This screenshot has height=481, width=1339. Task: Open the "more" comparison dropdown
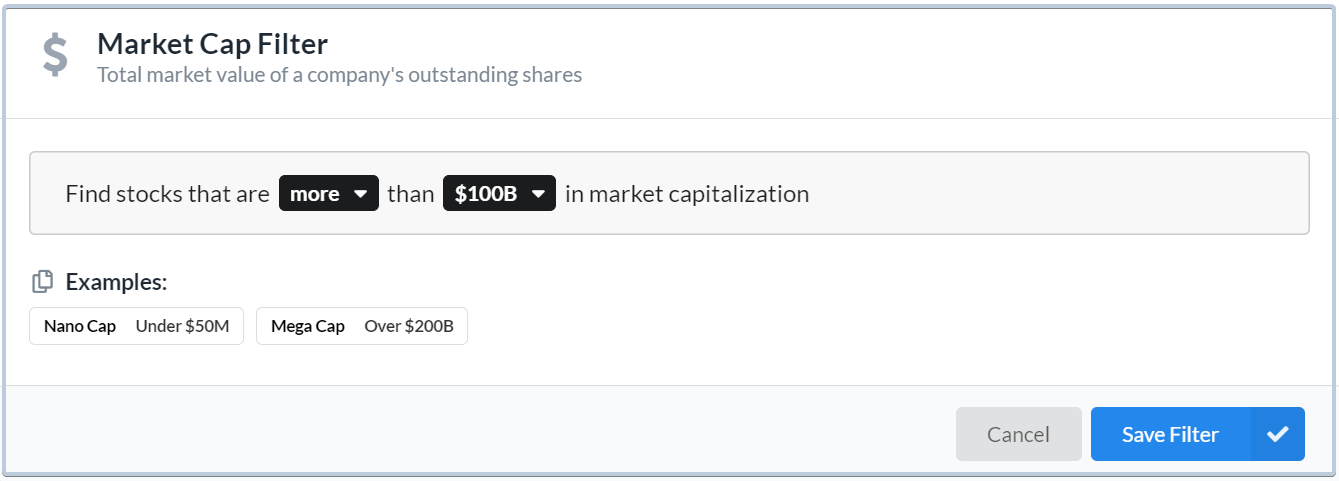(x=329, y=194)
